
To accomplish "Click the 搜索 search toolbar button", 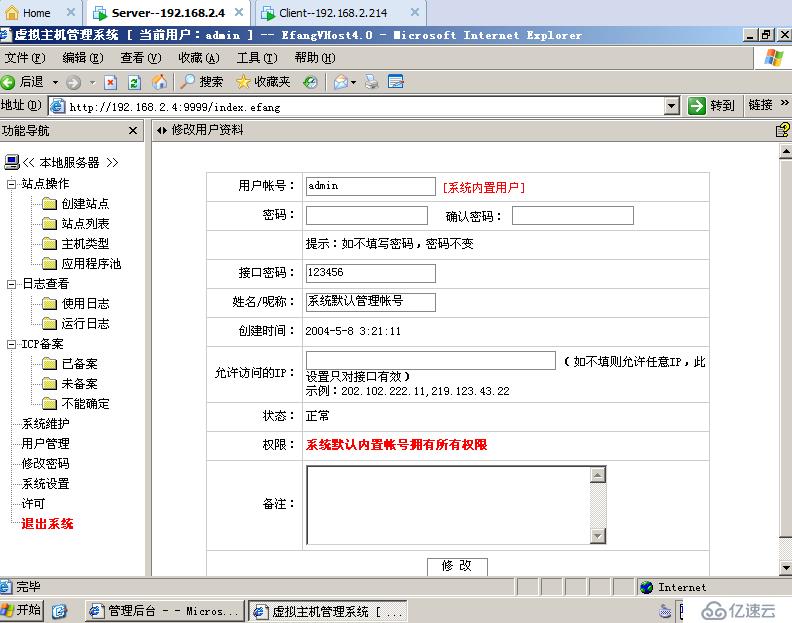I will click(203, 82).
